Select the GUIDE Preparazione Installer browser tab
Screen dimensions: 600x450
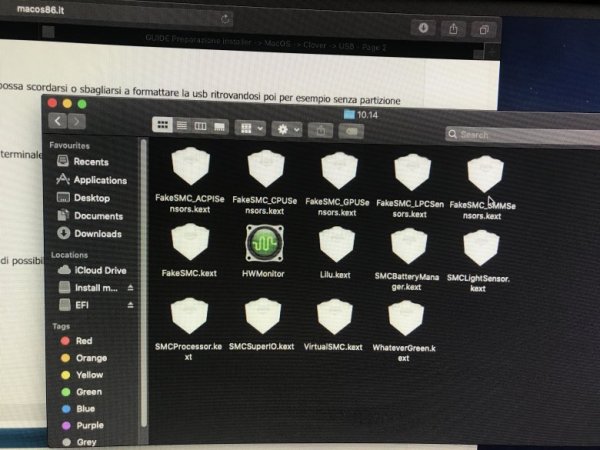pos(266,42)
